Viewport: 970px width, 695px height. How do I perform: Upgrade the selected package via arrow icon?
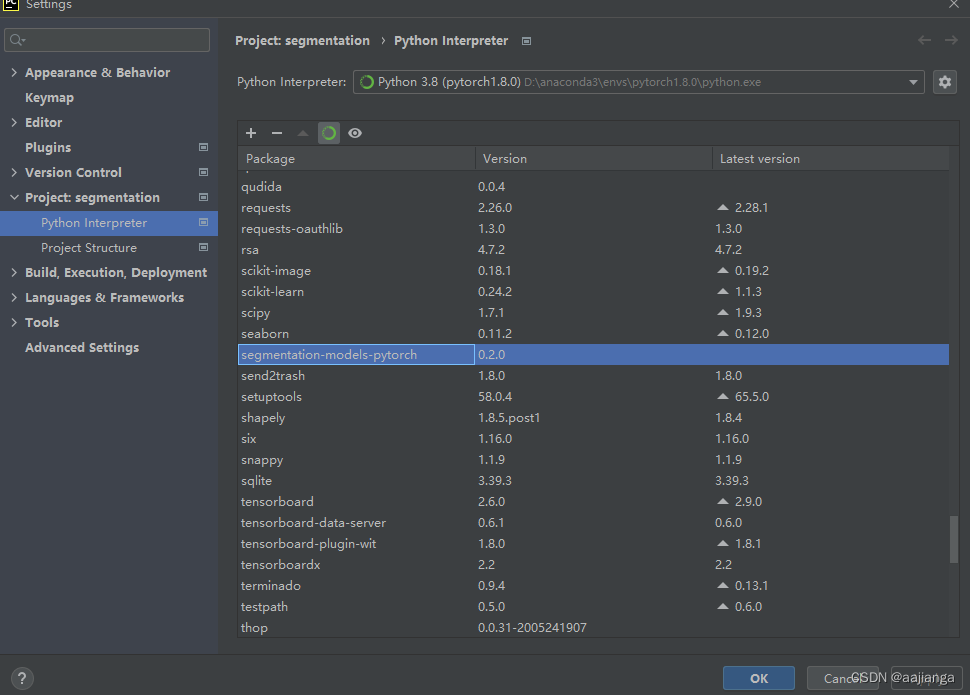[302, 132]
